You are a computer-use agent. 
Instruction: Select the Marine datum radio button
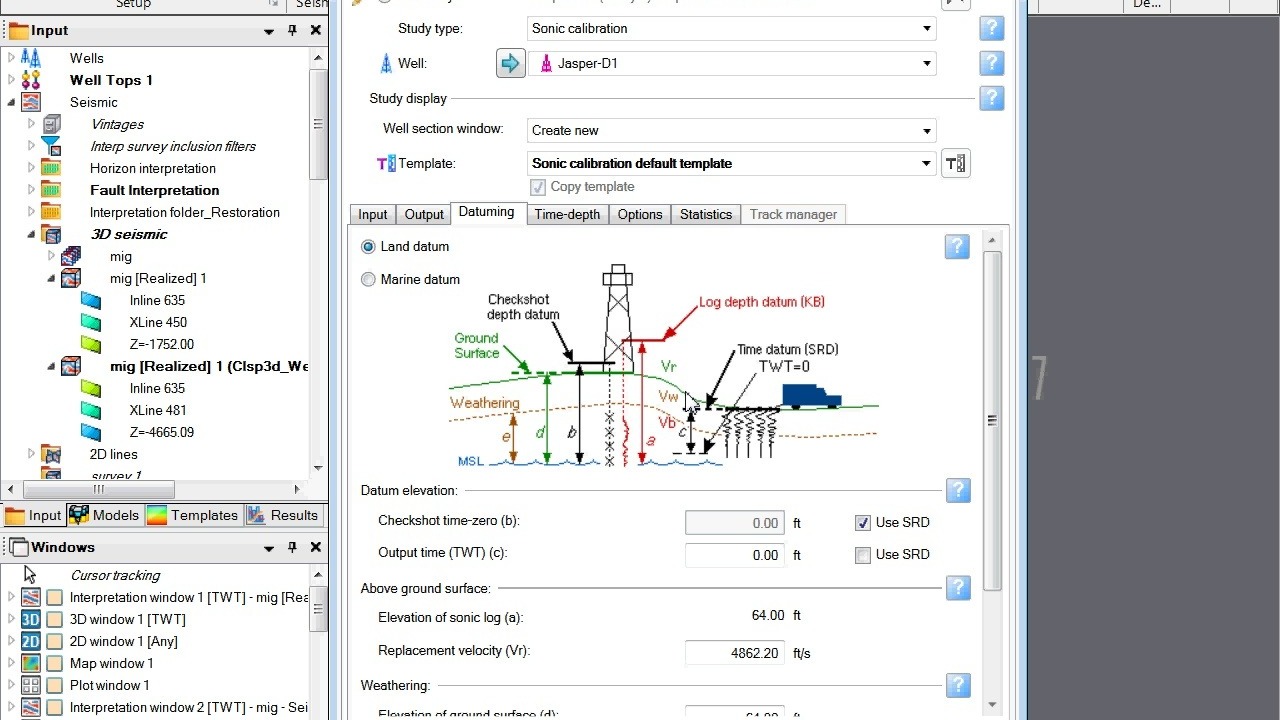(x=368, y=279)
